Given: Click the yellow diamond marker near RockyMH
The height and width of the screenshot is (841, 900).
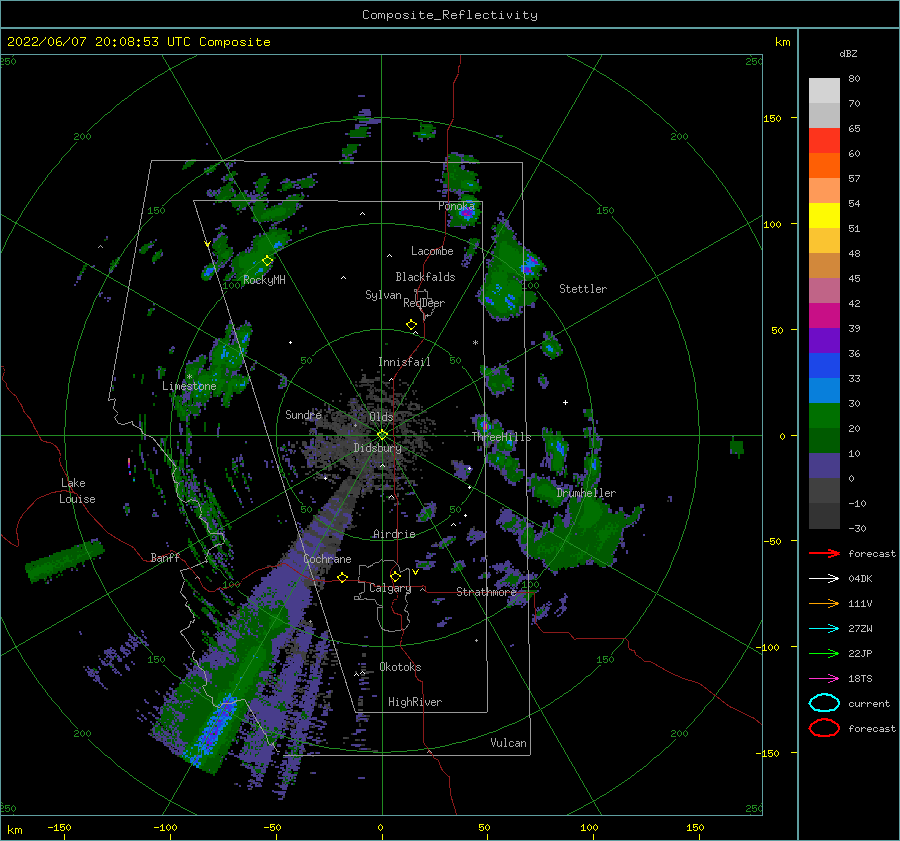Looking at the screenshot, I should tap(267, 261).
